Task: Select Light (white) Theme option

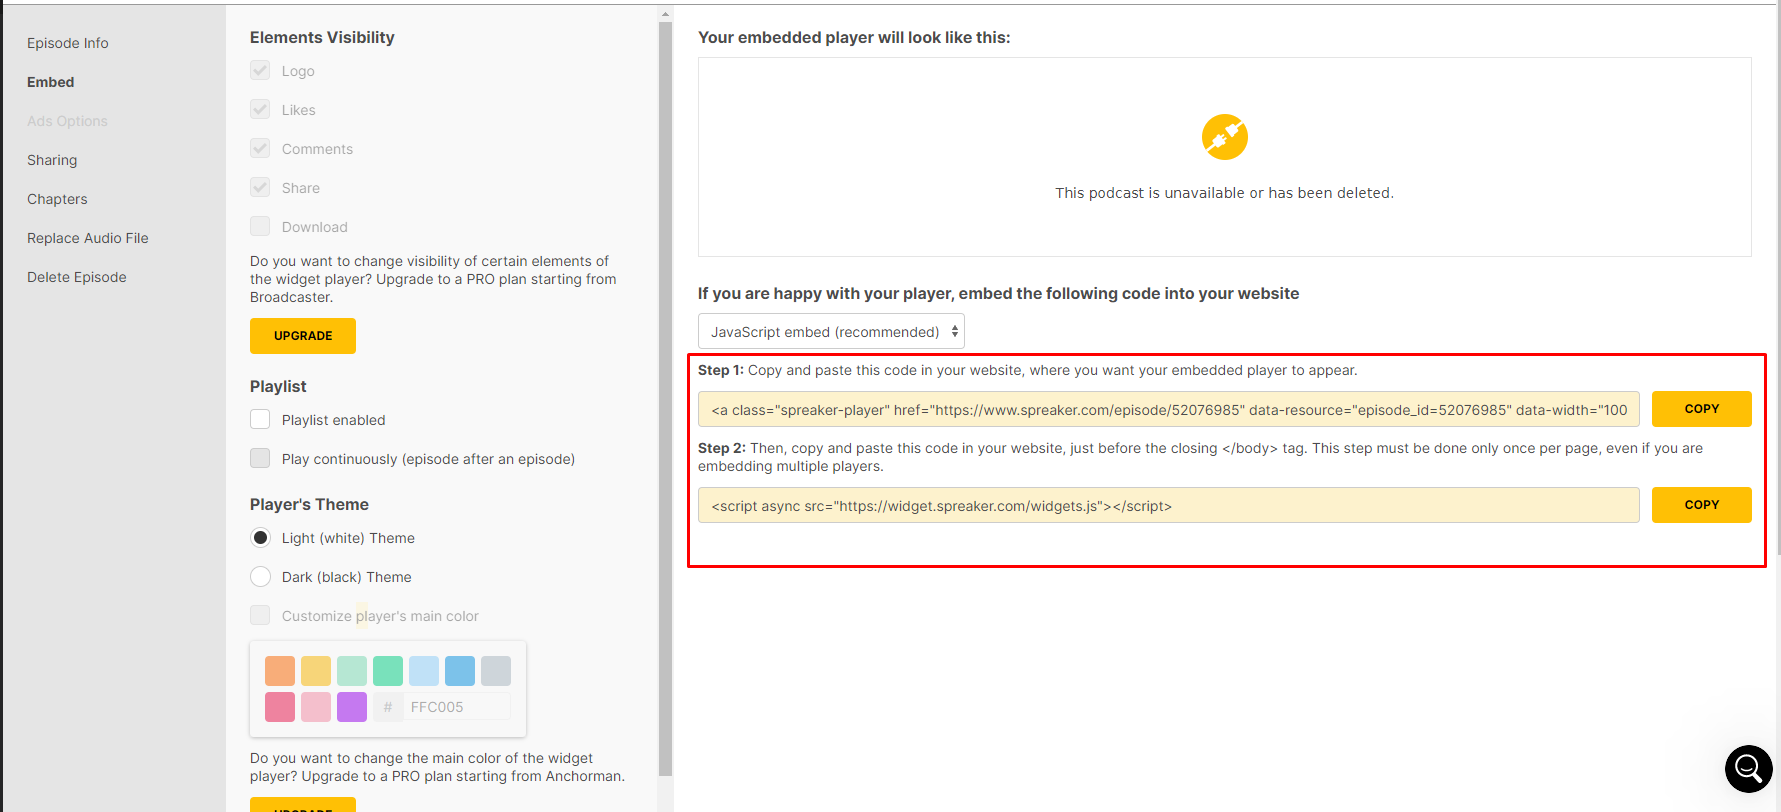Action: pyautogui.click(x=260, y=538)
